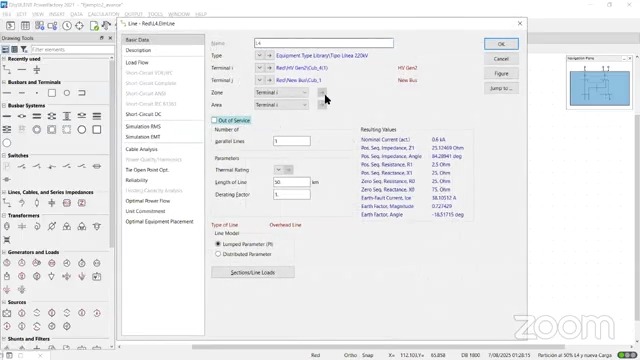640x360 pixels.
Task: Select the General Impedance Z icon
Action: (x=82, y=203)
